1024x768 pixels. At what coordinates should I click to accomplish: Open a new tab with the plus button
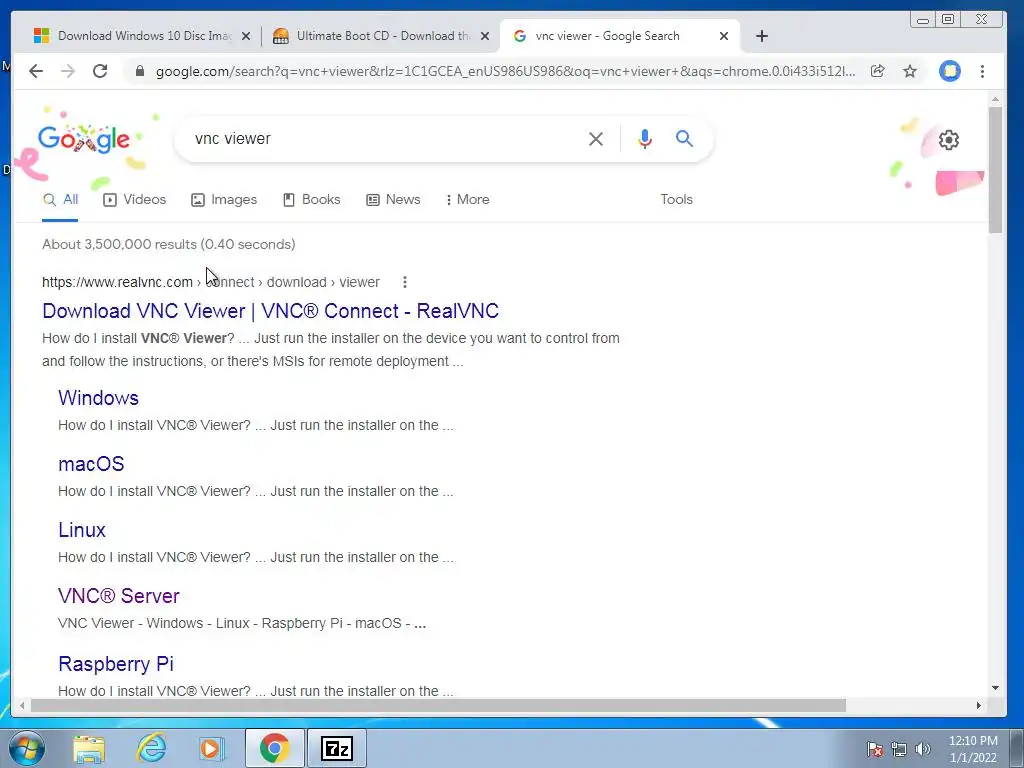pyautogui.click(x=761, y=37)
